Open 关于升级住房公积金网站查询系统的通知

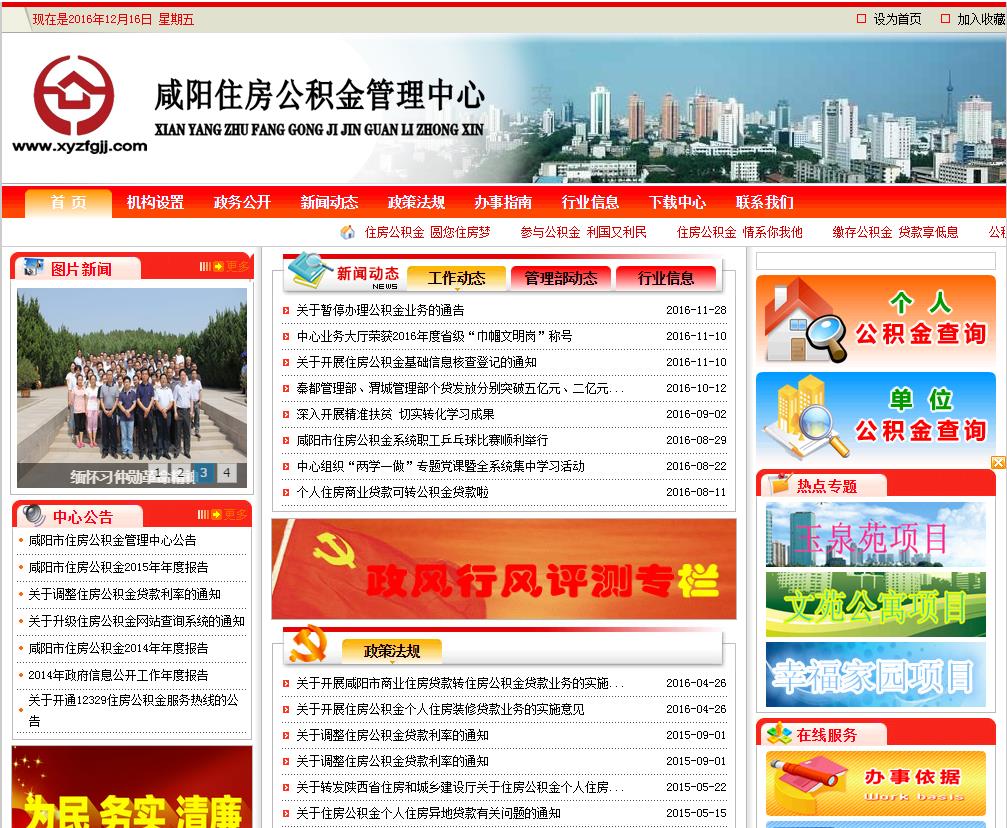136,621
